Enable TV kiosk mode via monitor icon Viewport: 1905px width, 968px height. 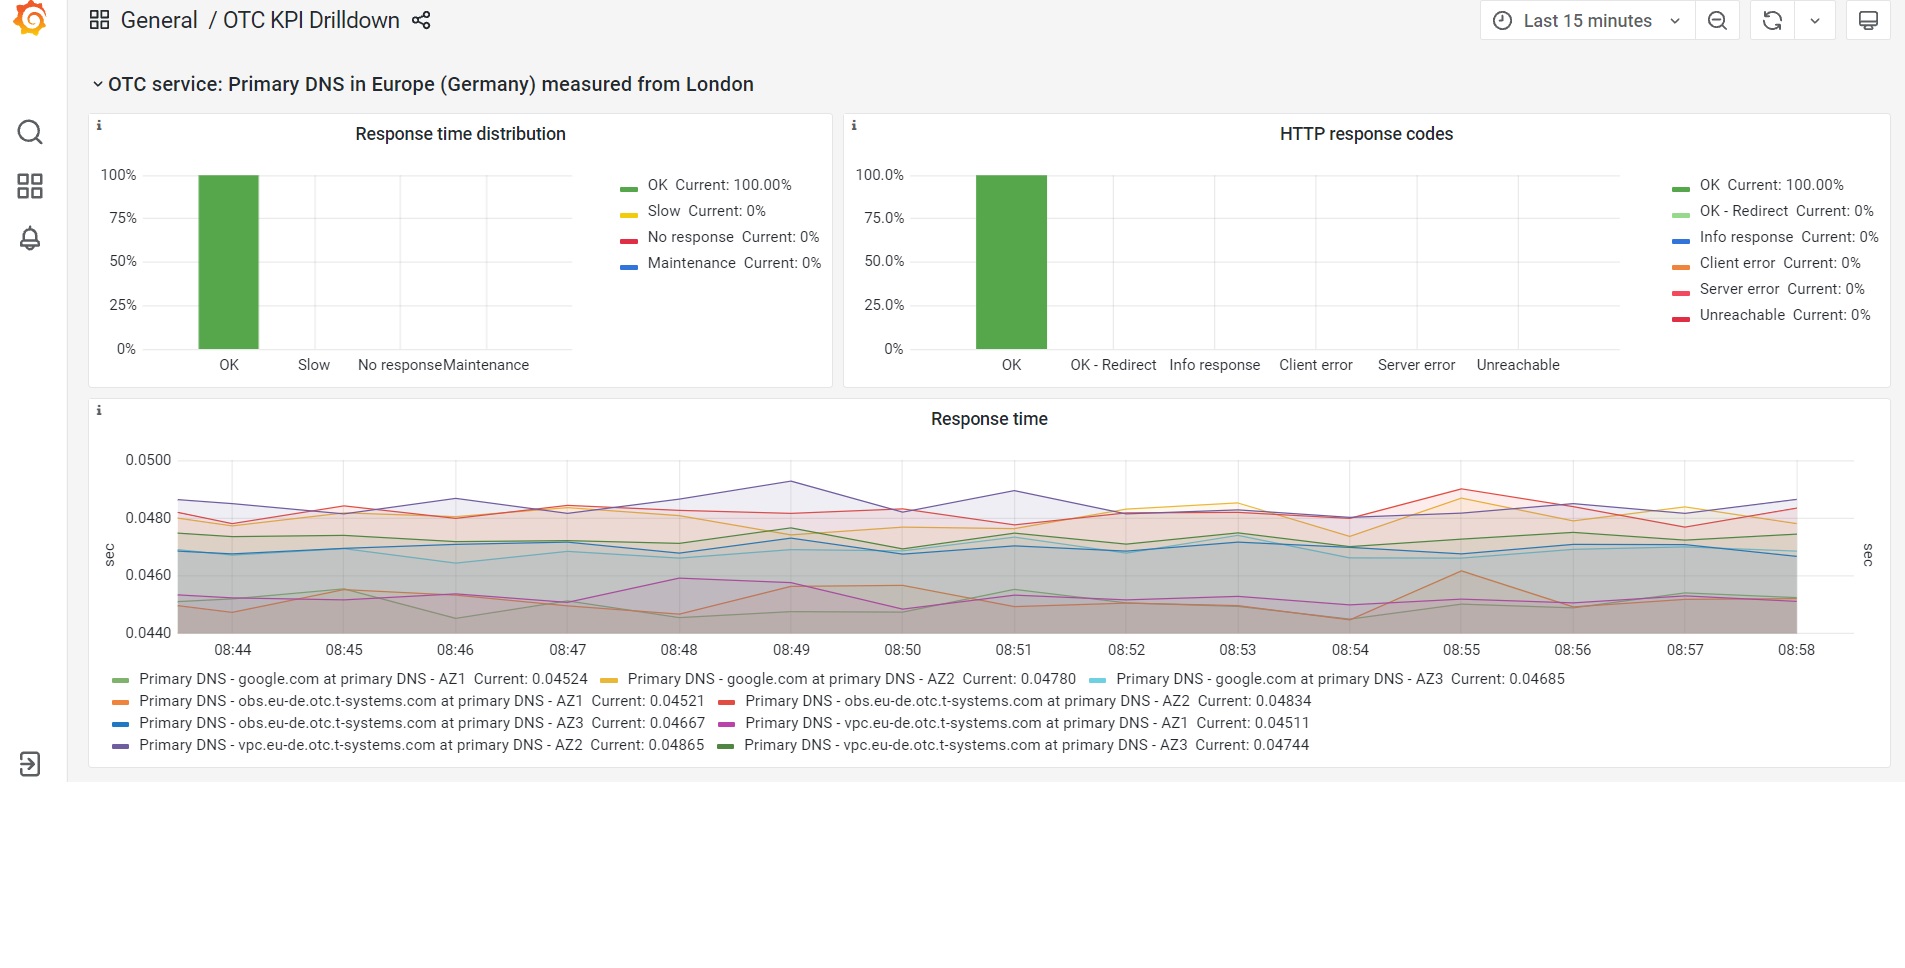[1868, 20]
